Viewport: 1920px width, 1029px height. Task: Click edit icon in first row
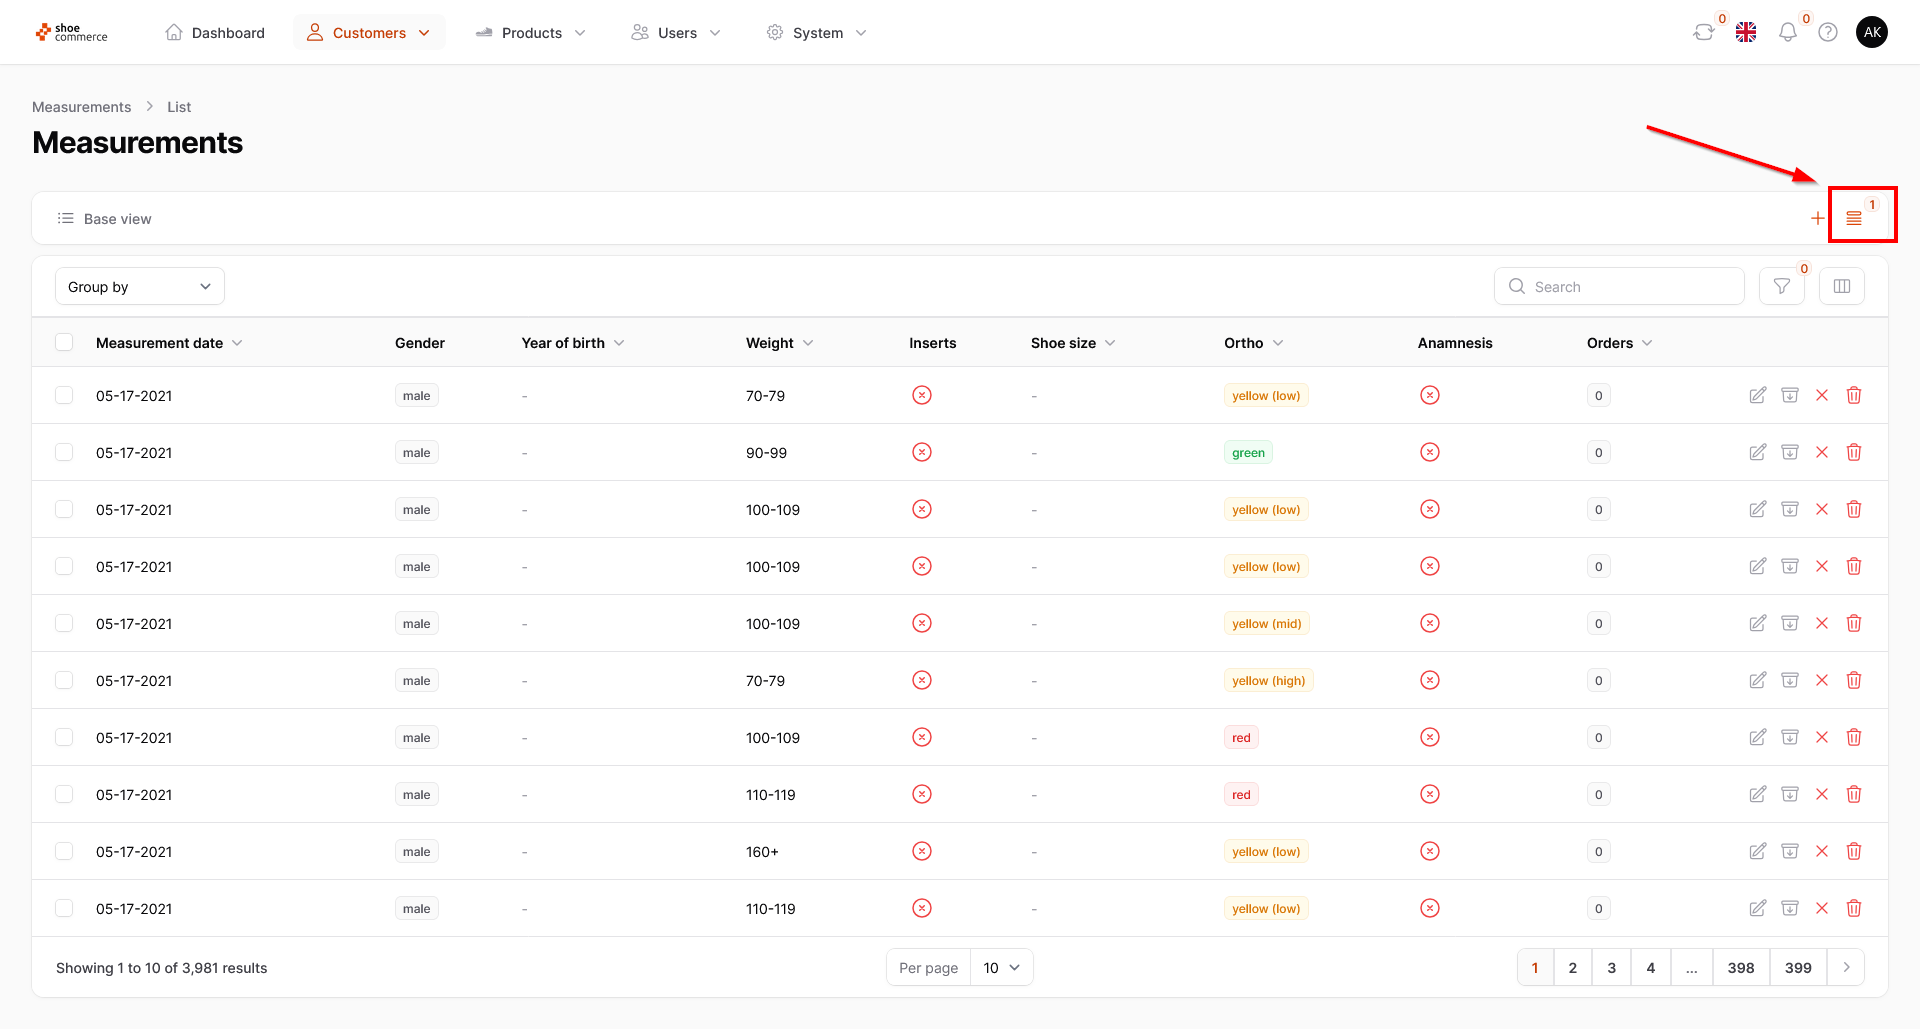1757,396
